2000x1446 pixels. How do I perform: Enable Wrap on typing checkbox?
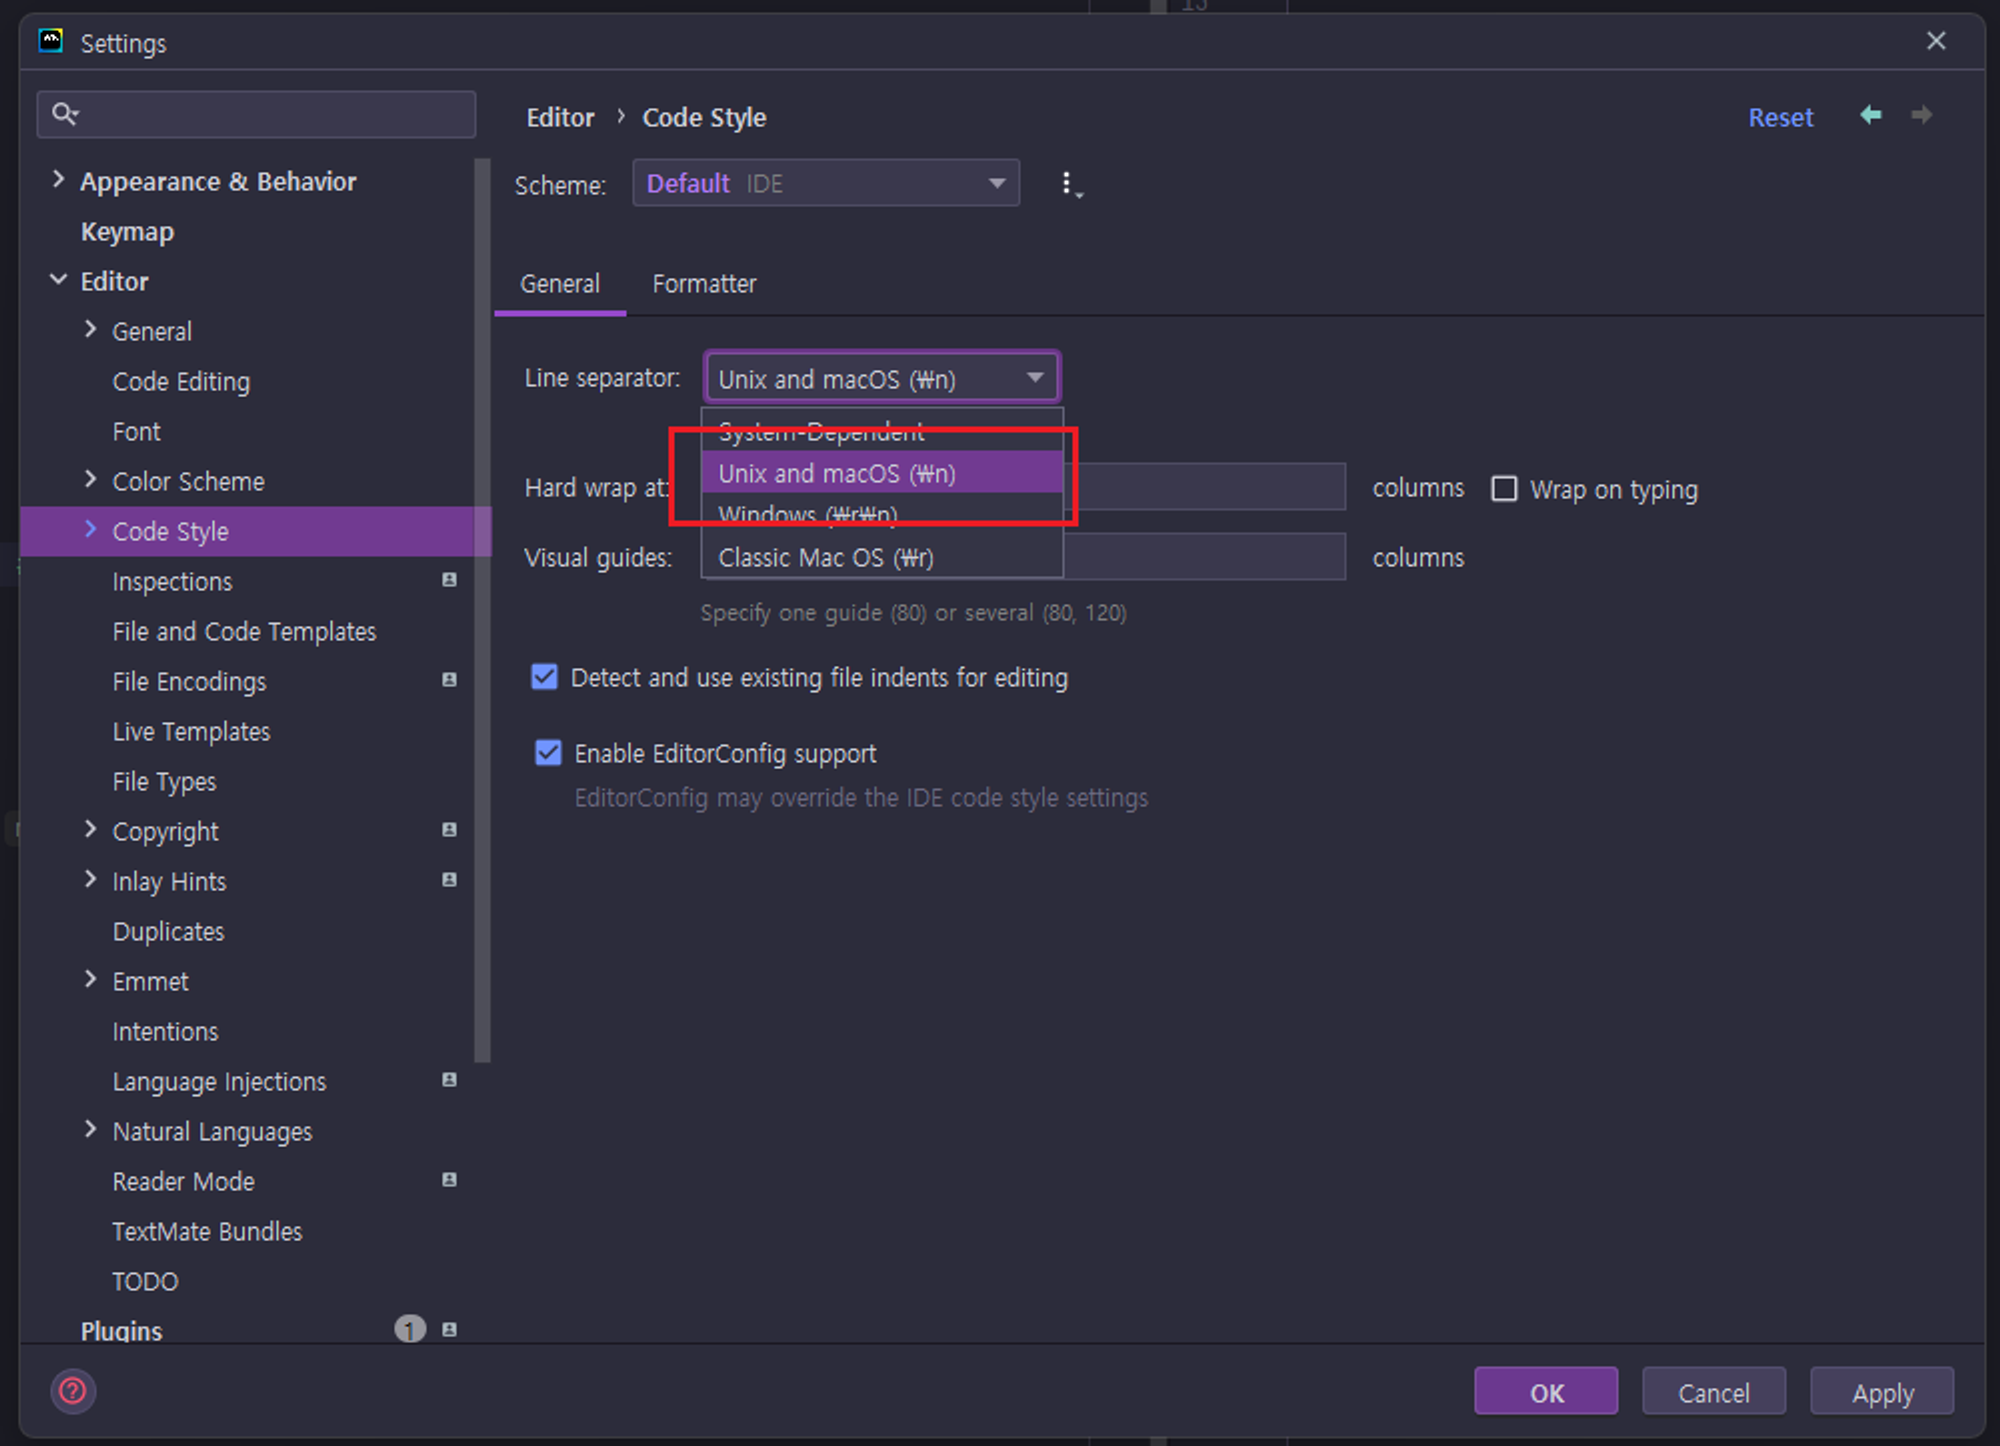point(1504,489)
